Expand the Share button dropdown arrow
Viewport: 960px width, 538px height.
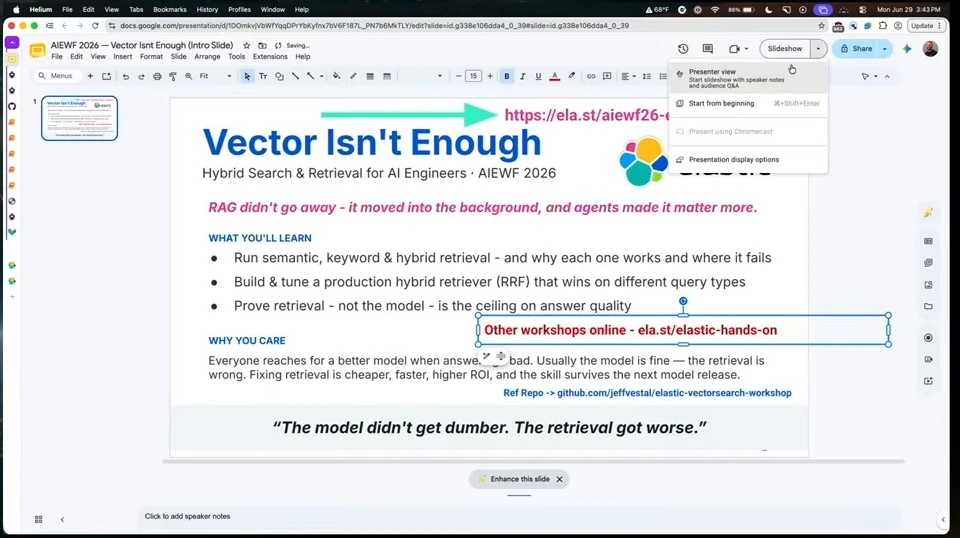coord(885,49)
